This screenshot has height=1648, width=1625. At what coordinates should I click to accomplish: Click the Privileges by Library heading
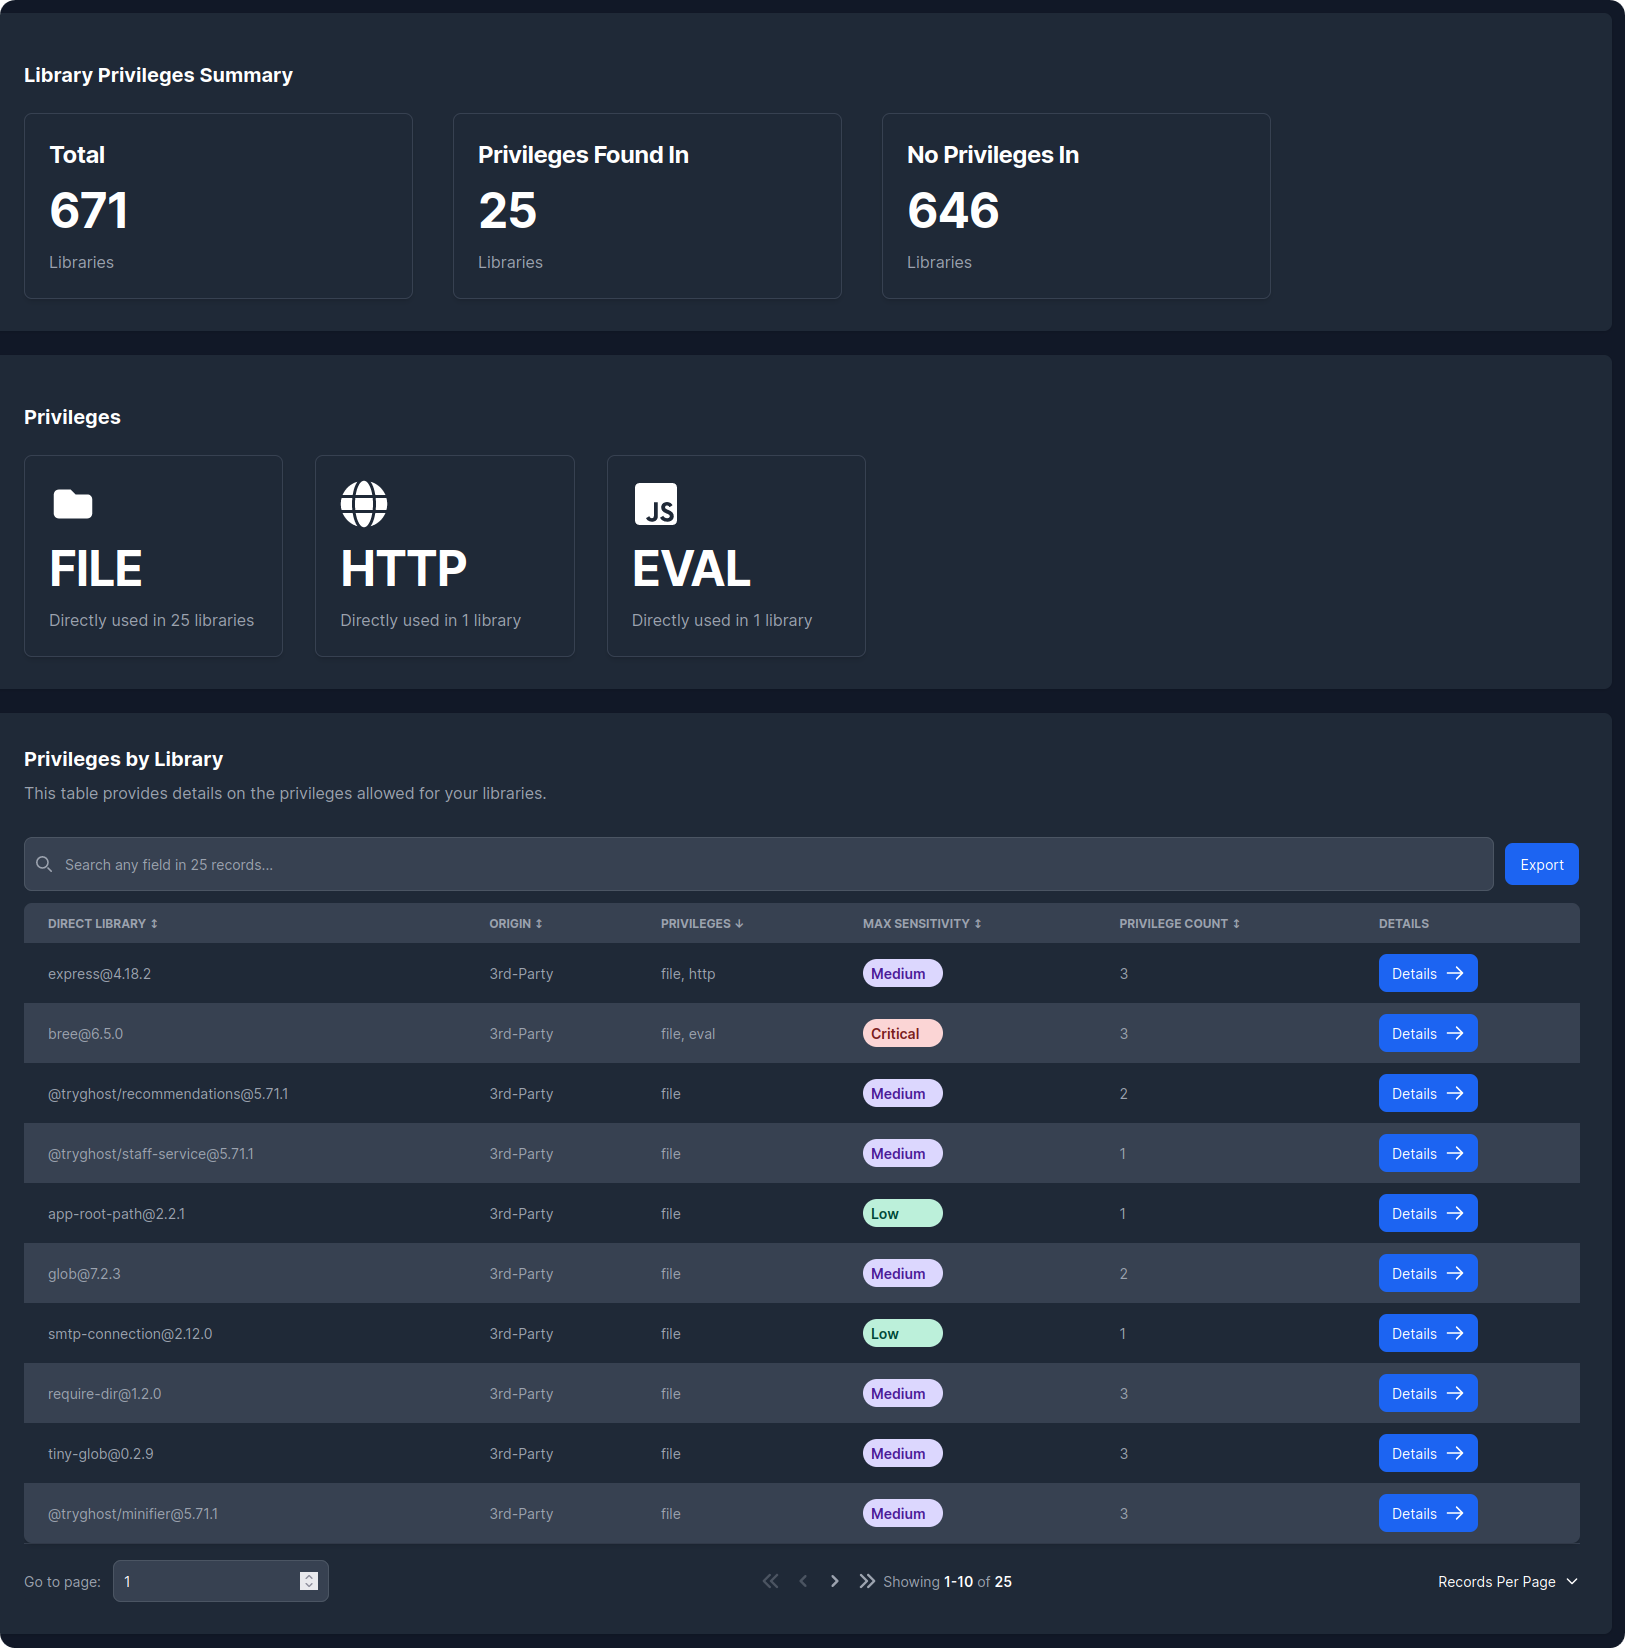pos(123,759)
